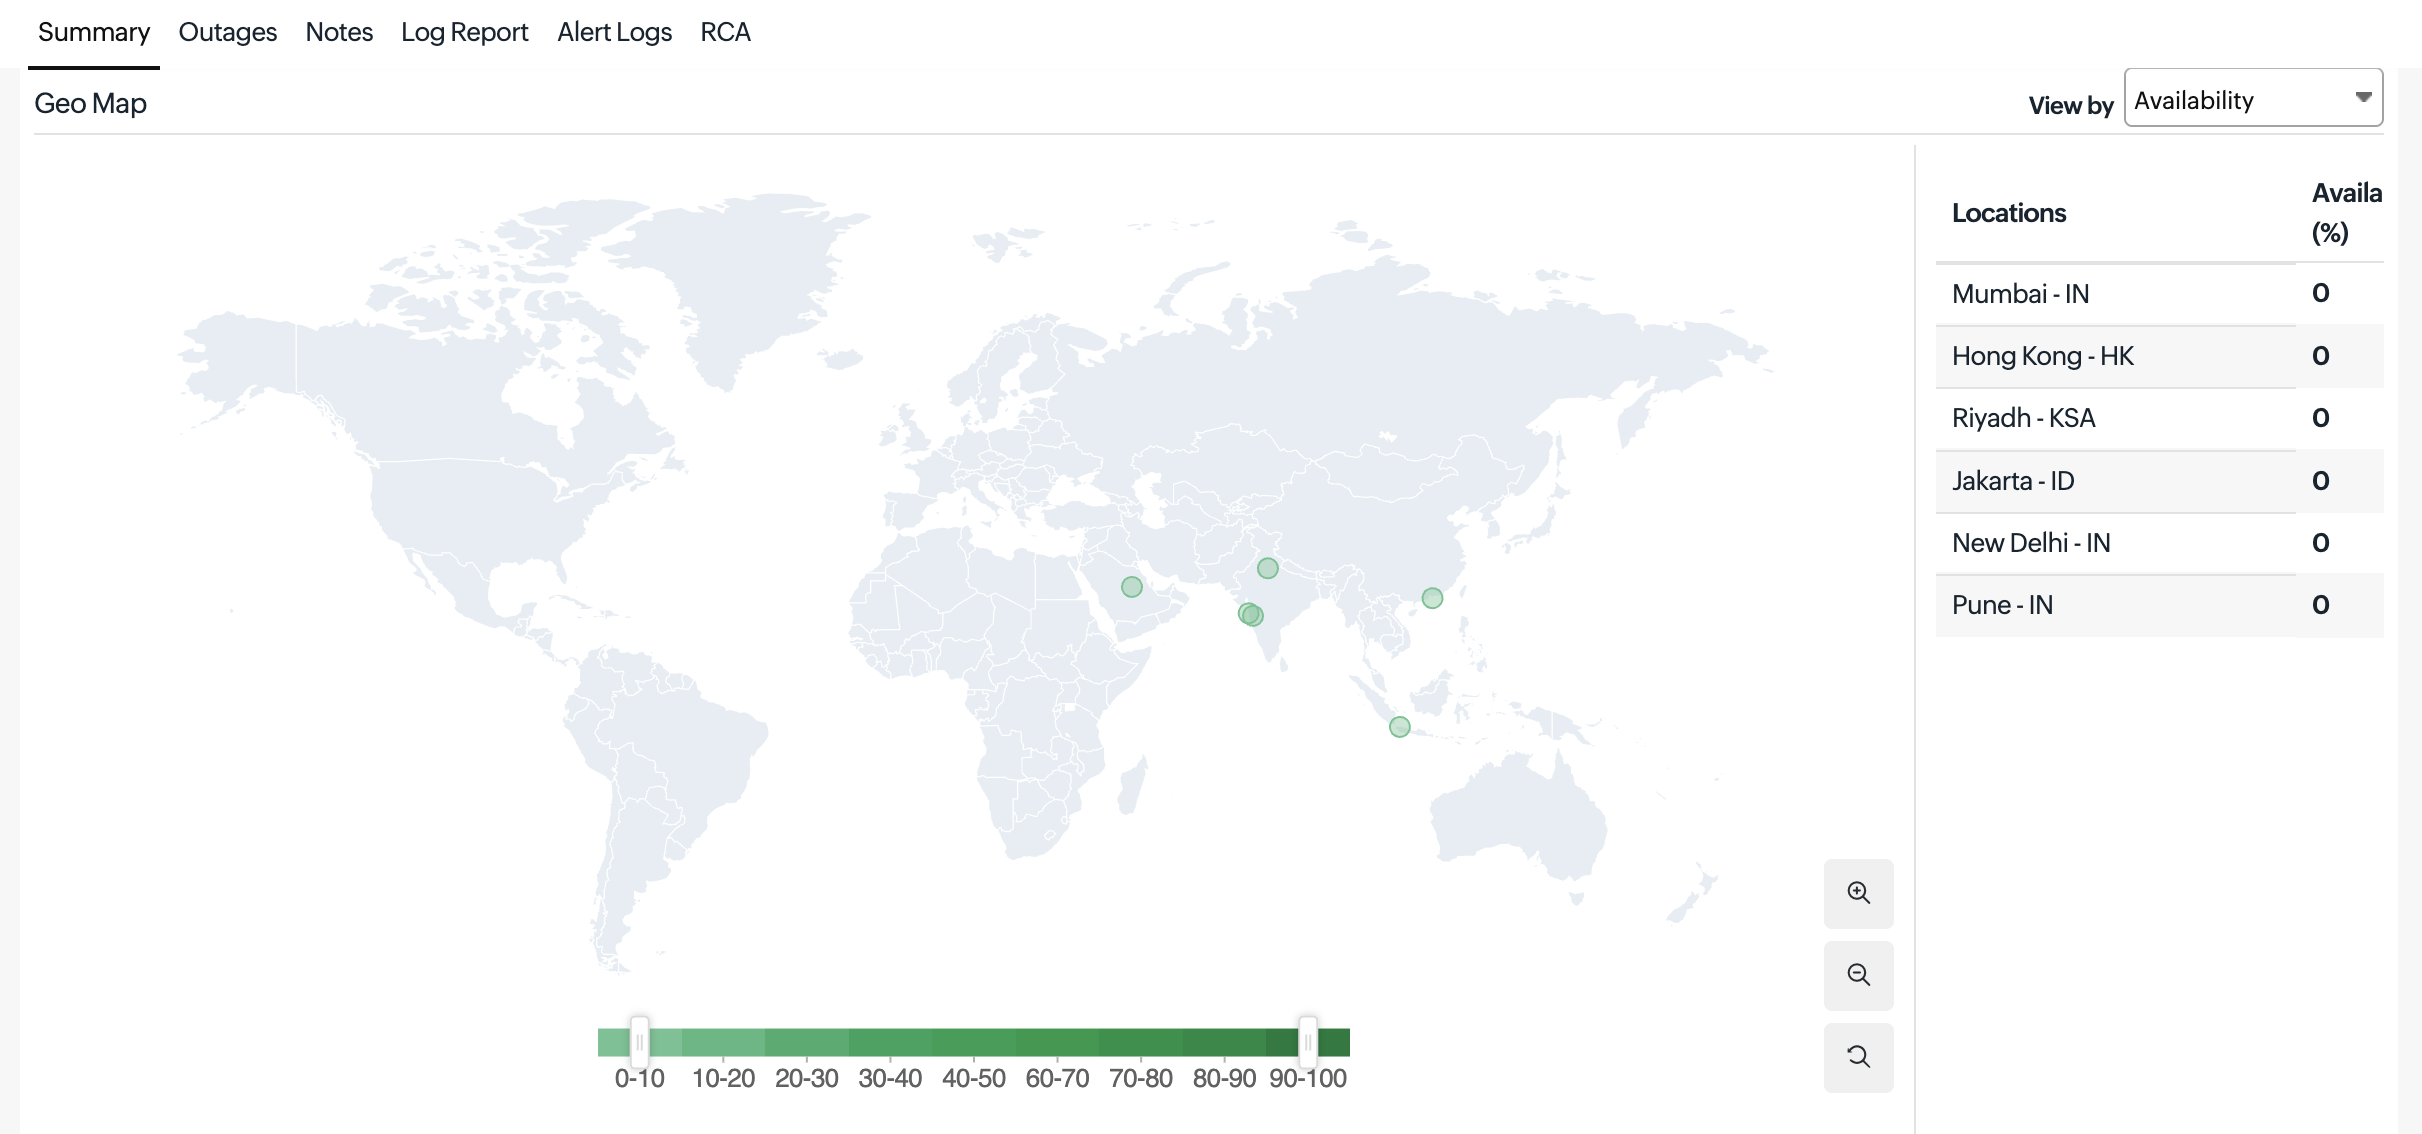
Task: Switch to the Outages tab
Action: [x=227, y=32]
